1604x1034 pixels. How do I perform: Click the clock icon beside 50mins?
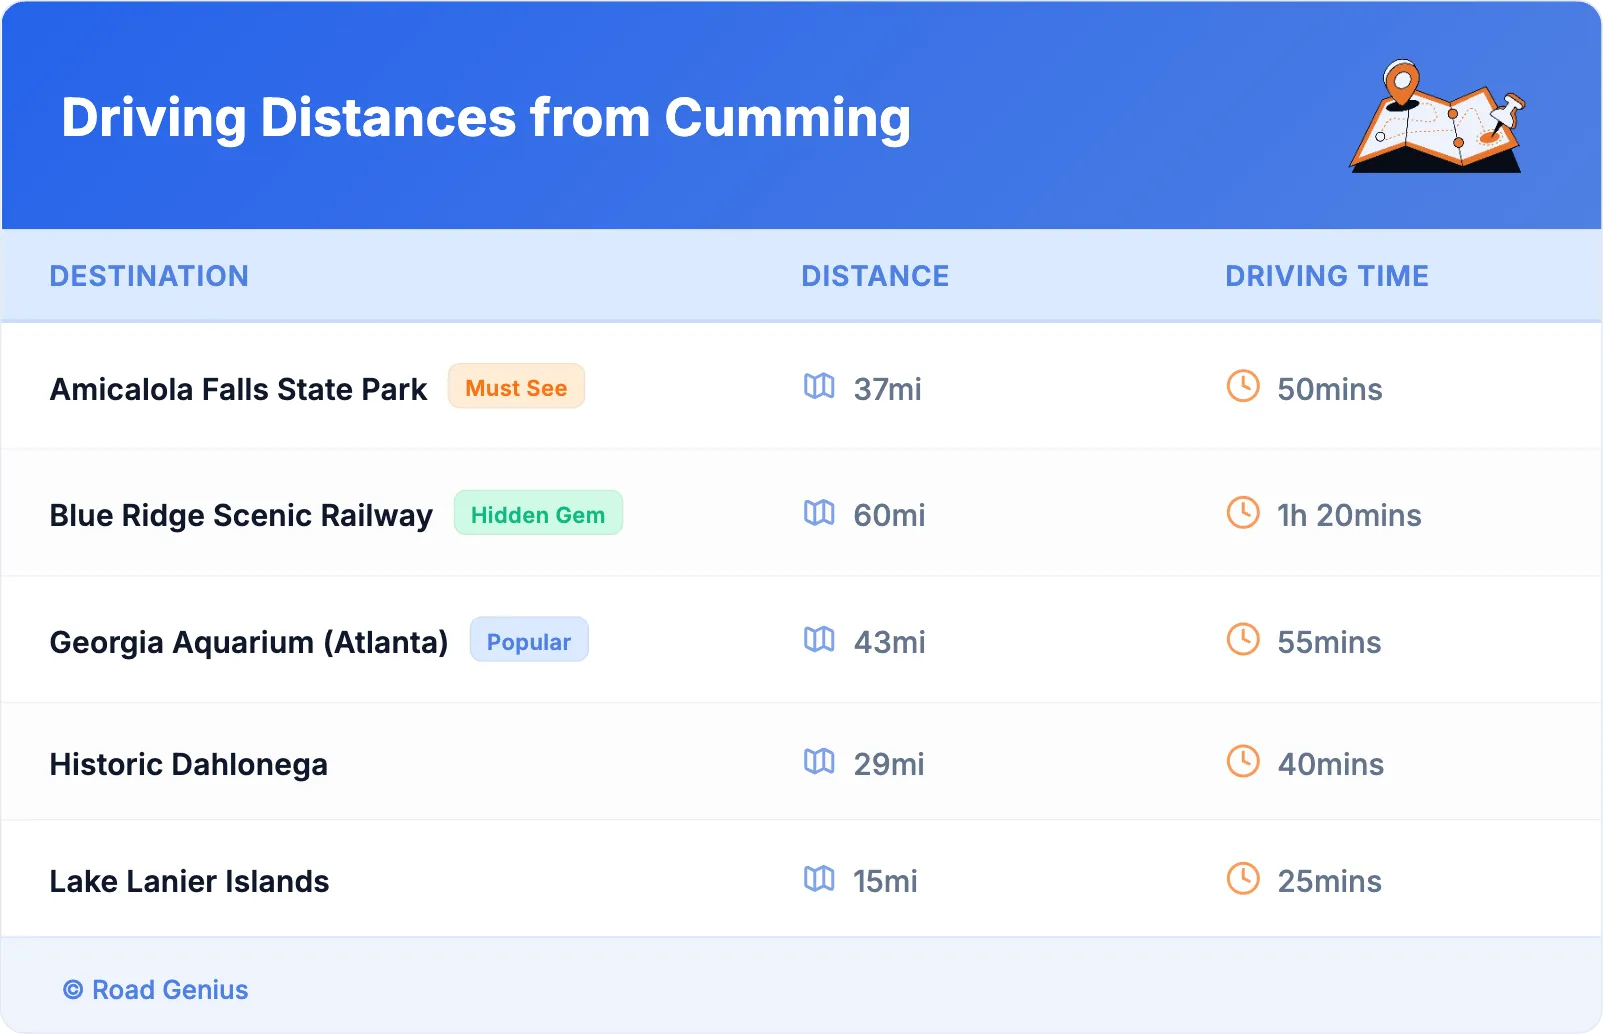point(1243,386)
